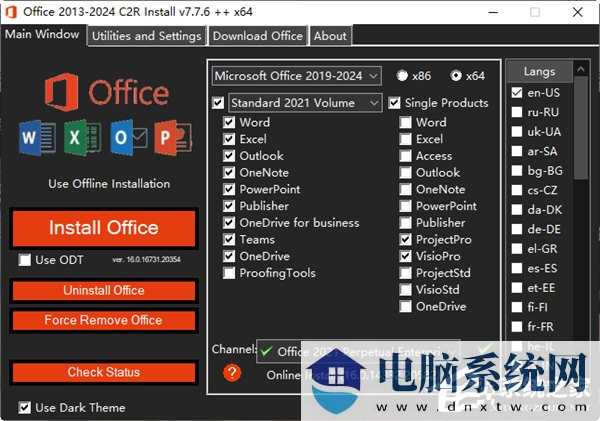
Task: Uncheck Excel in the suite list
Action: 229,139
